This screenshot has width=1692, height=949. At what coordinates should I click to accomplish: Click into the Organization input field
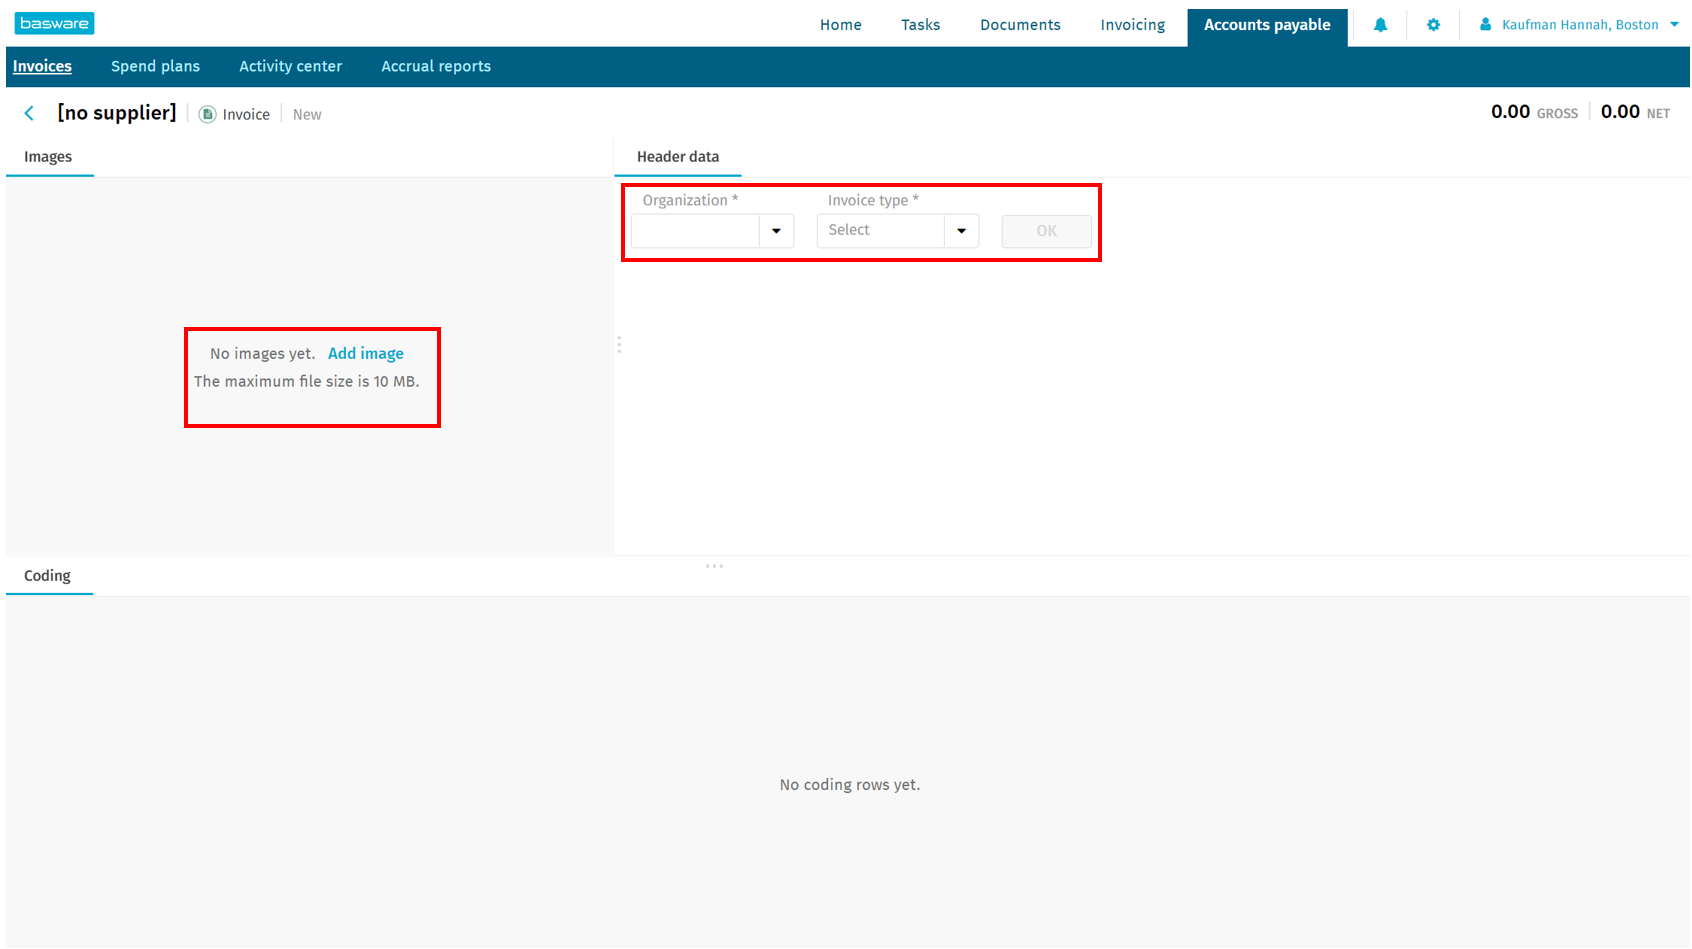tap(695, 231)
